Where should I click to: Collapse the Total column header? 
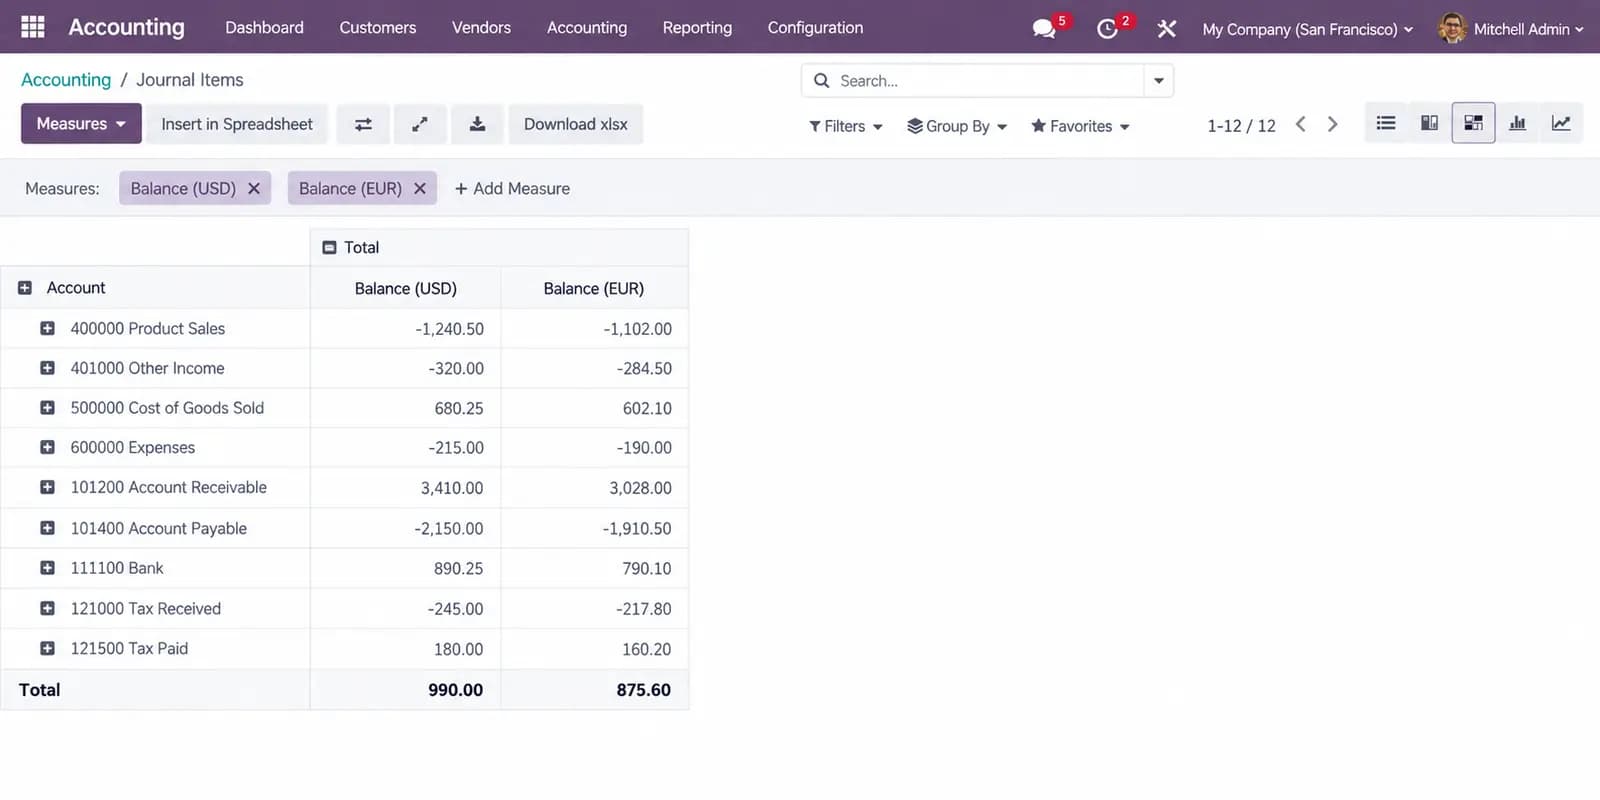[x=329, y=247]
